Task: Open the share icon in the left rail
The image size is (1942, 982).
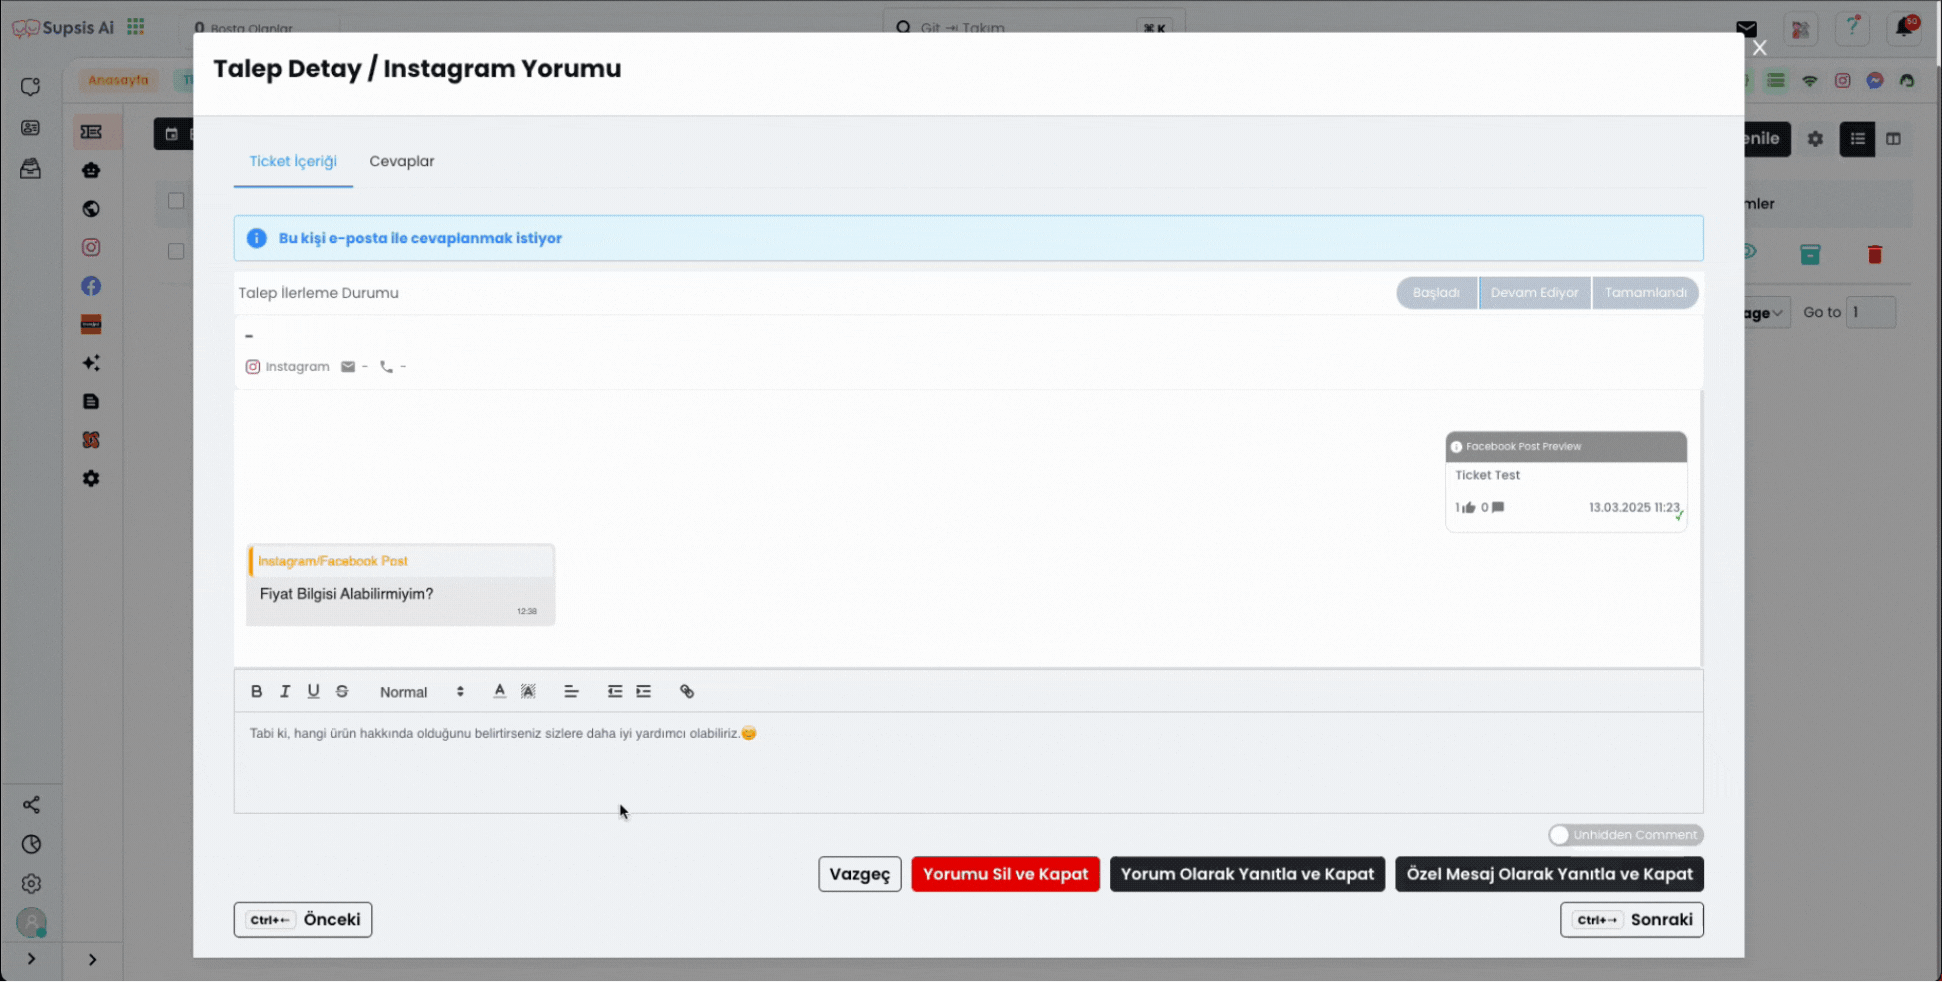Action: pyautogui.click(x=31, y=805)
